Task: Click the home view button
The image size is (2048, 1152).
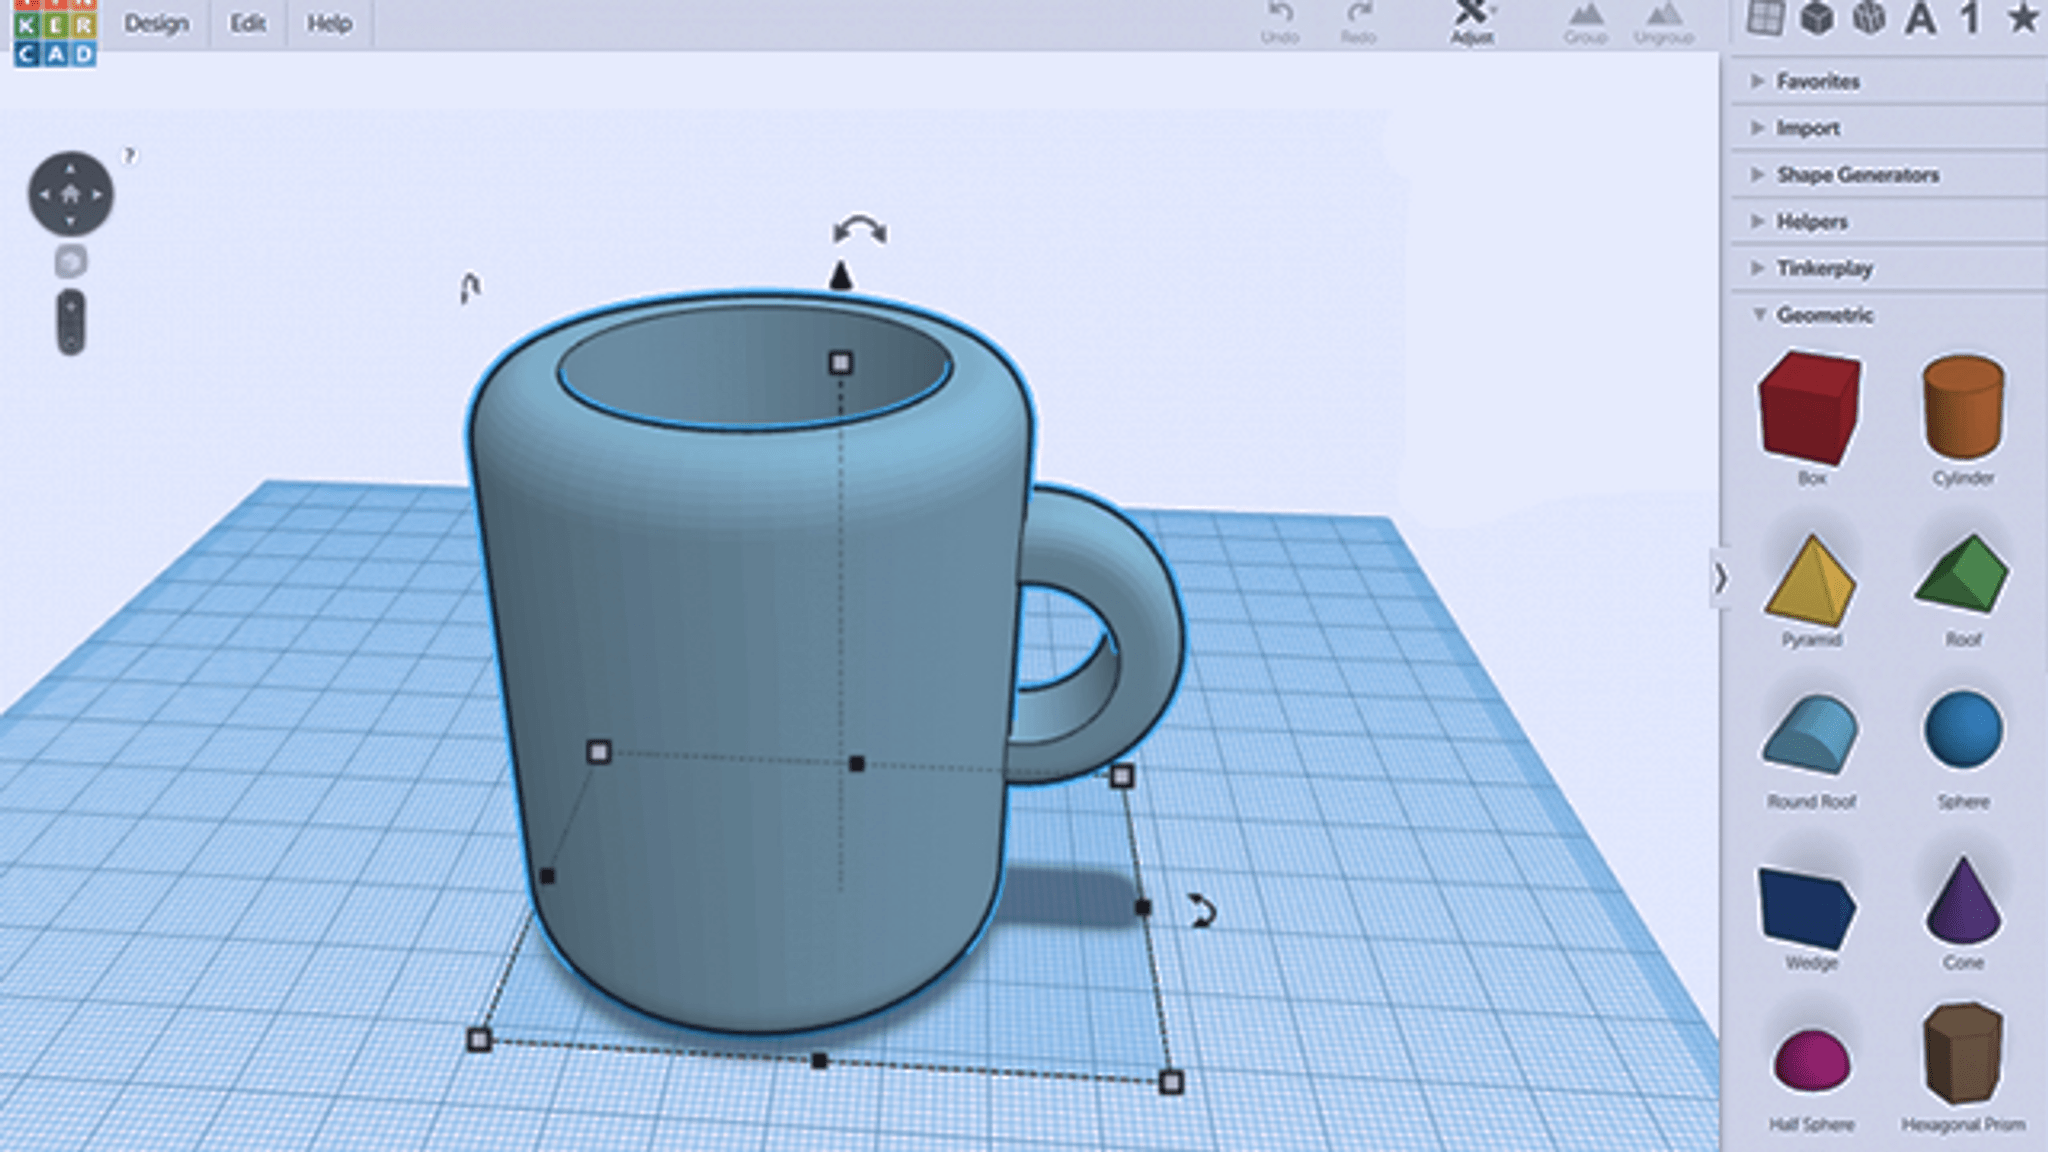Action: pyautogui.click(x=70, y=194)
